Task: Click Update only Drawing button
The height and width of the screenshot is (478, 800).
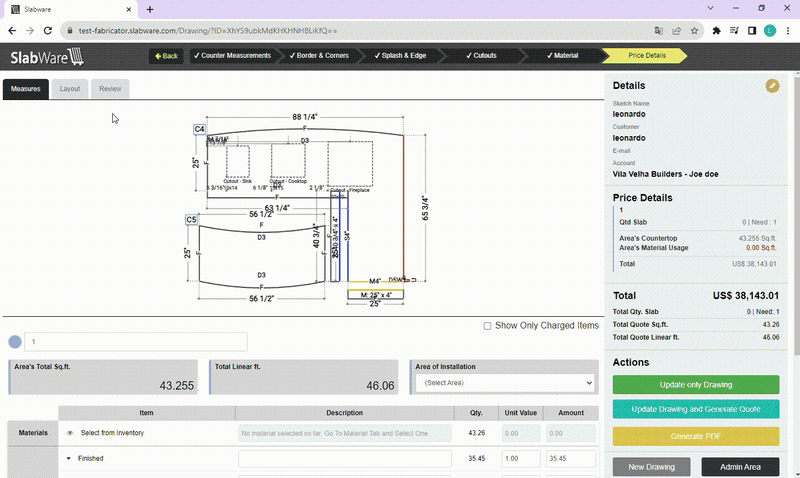Action: click(x=696, y=385)
